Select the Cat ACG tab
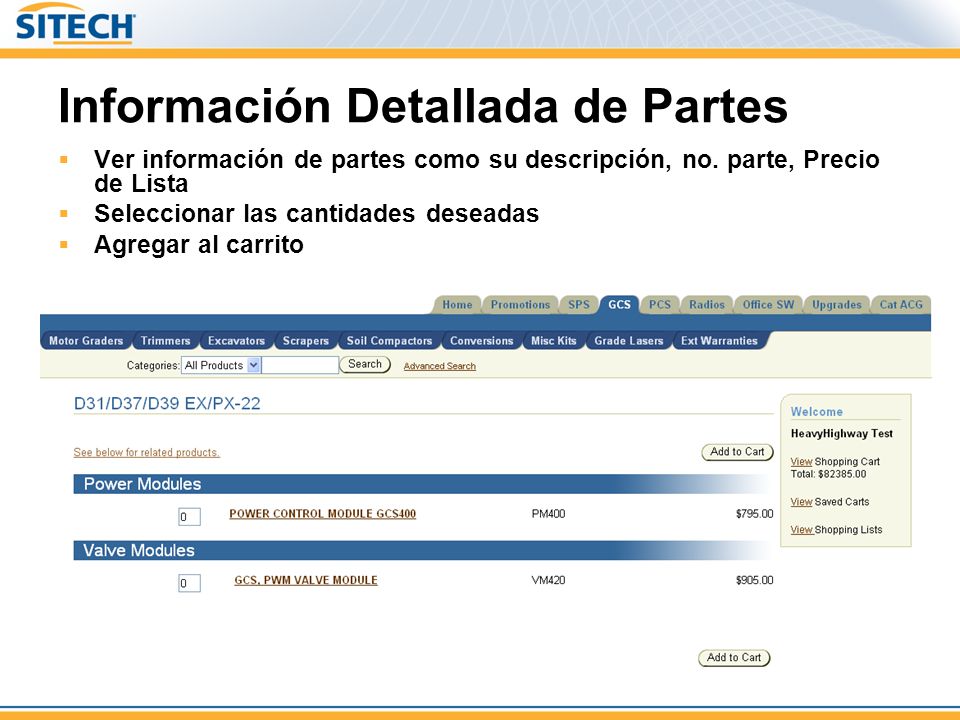This screenshot has height=720, width=960. coord(901,305)
